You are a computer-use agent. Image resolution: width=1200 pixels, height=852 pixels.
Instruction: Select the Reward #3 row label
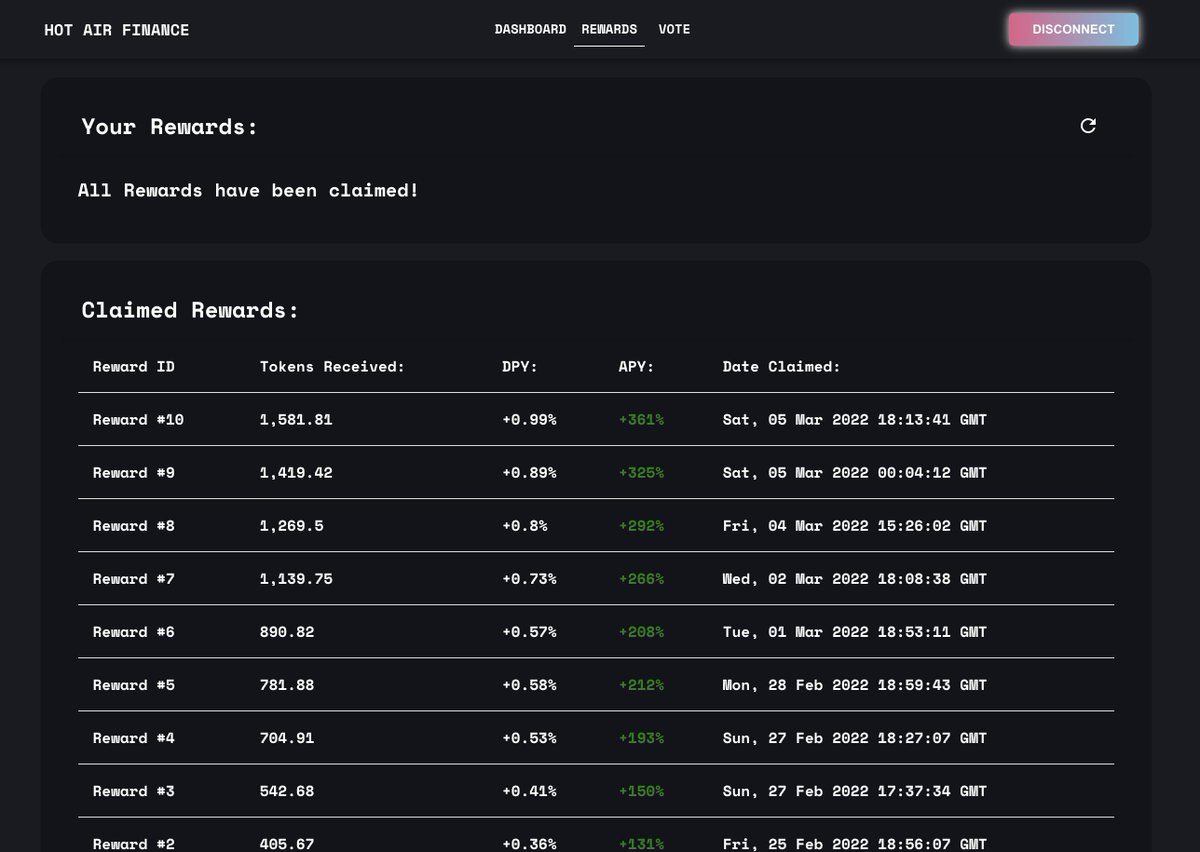tap(134, 791)
